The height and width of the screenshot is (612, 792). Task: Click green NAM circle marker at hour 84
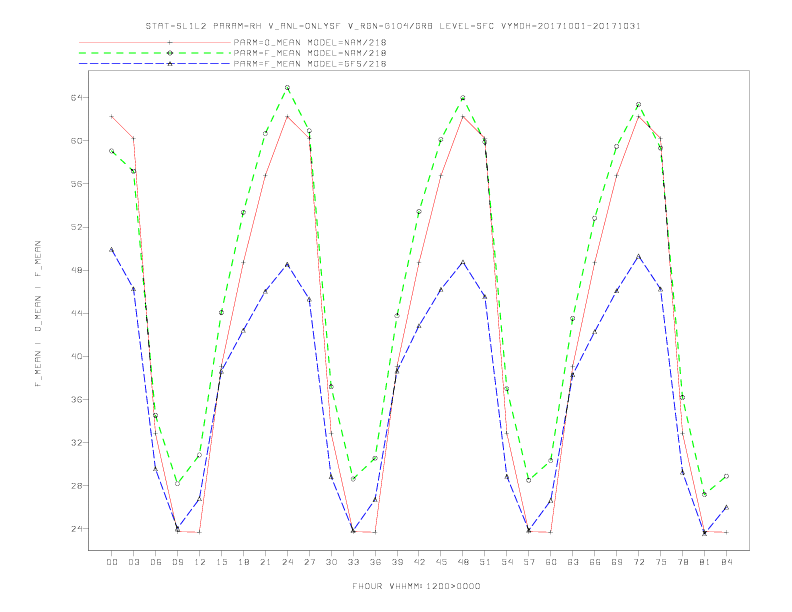click(726, 476)
